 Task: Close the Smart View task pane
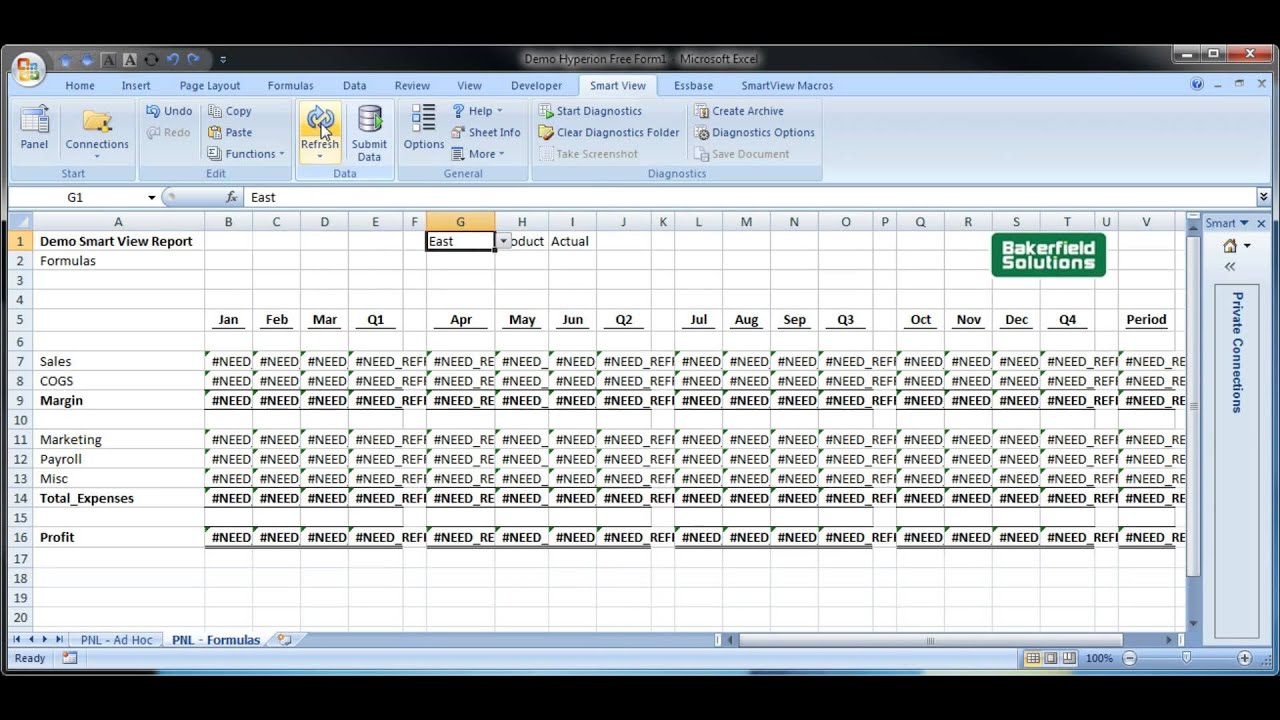[1261, 223]
